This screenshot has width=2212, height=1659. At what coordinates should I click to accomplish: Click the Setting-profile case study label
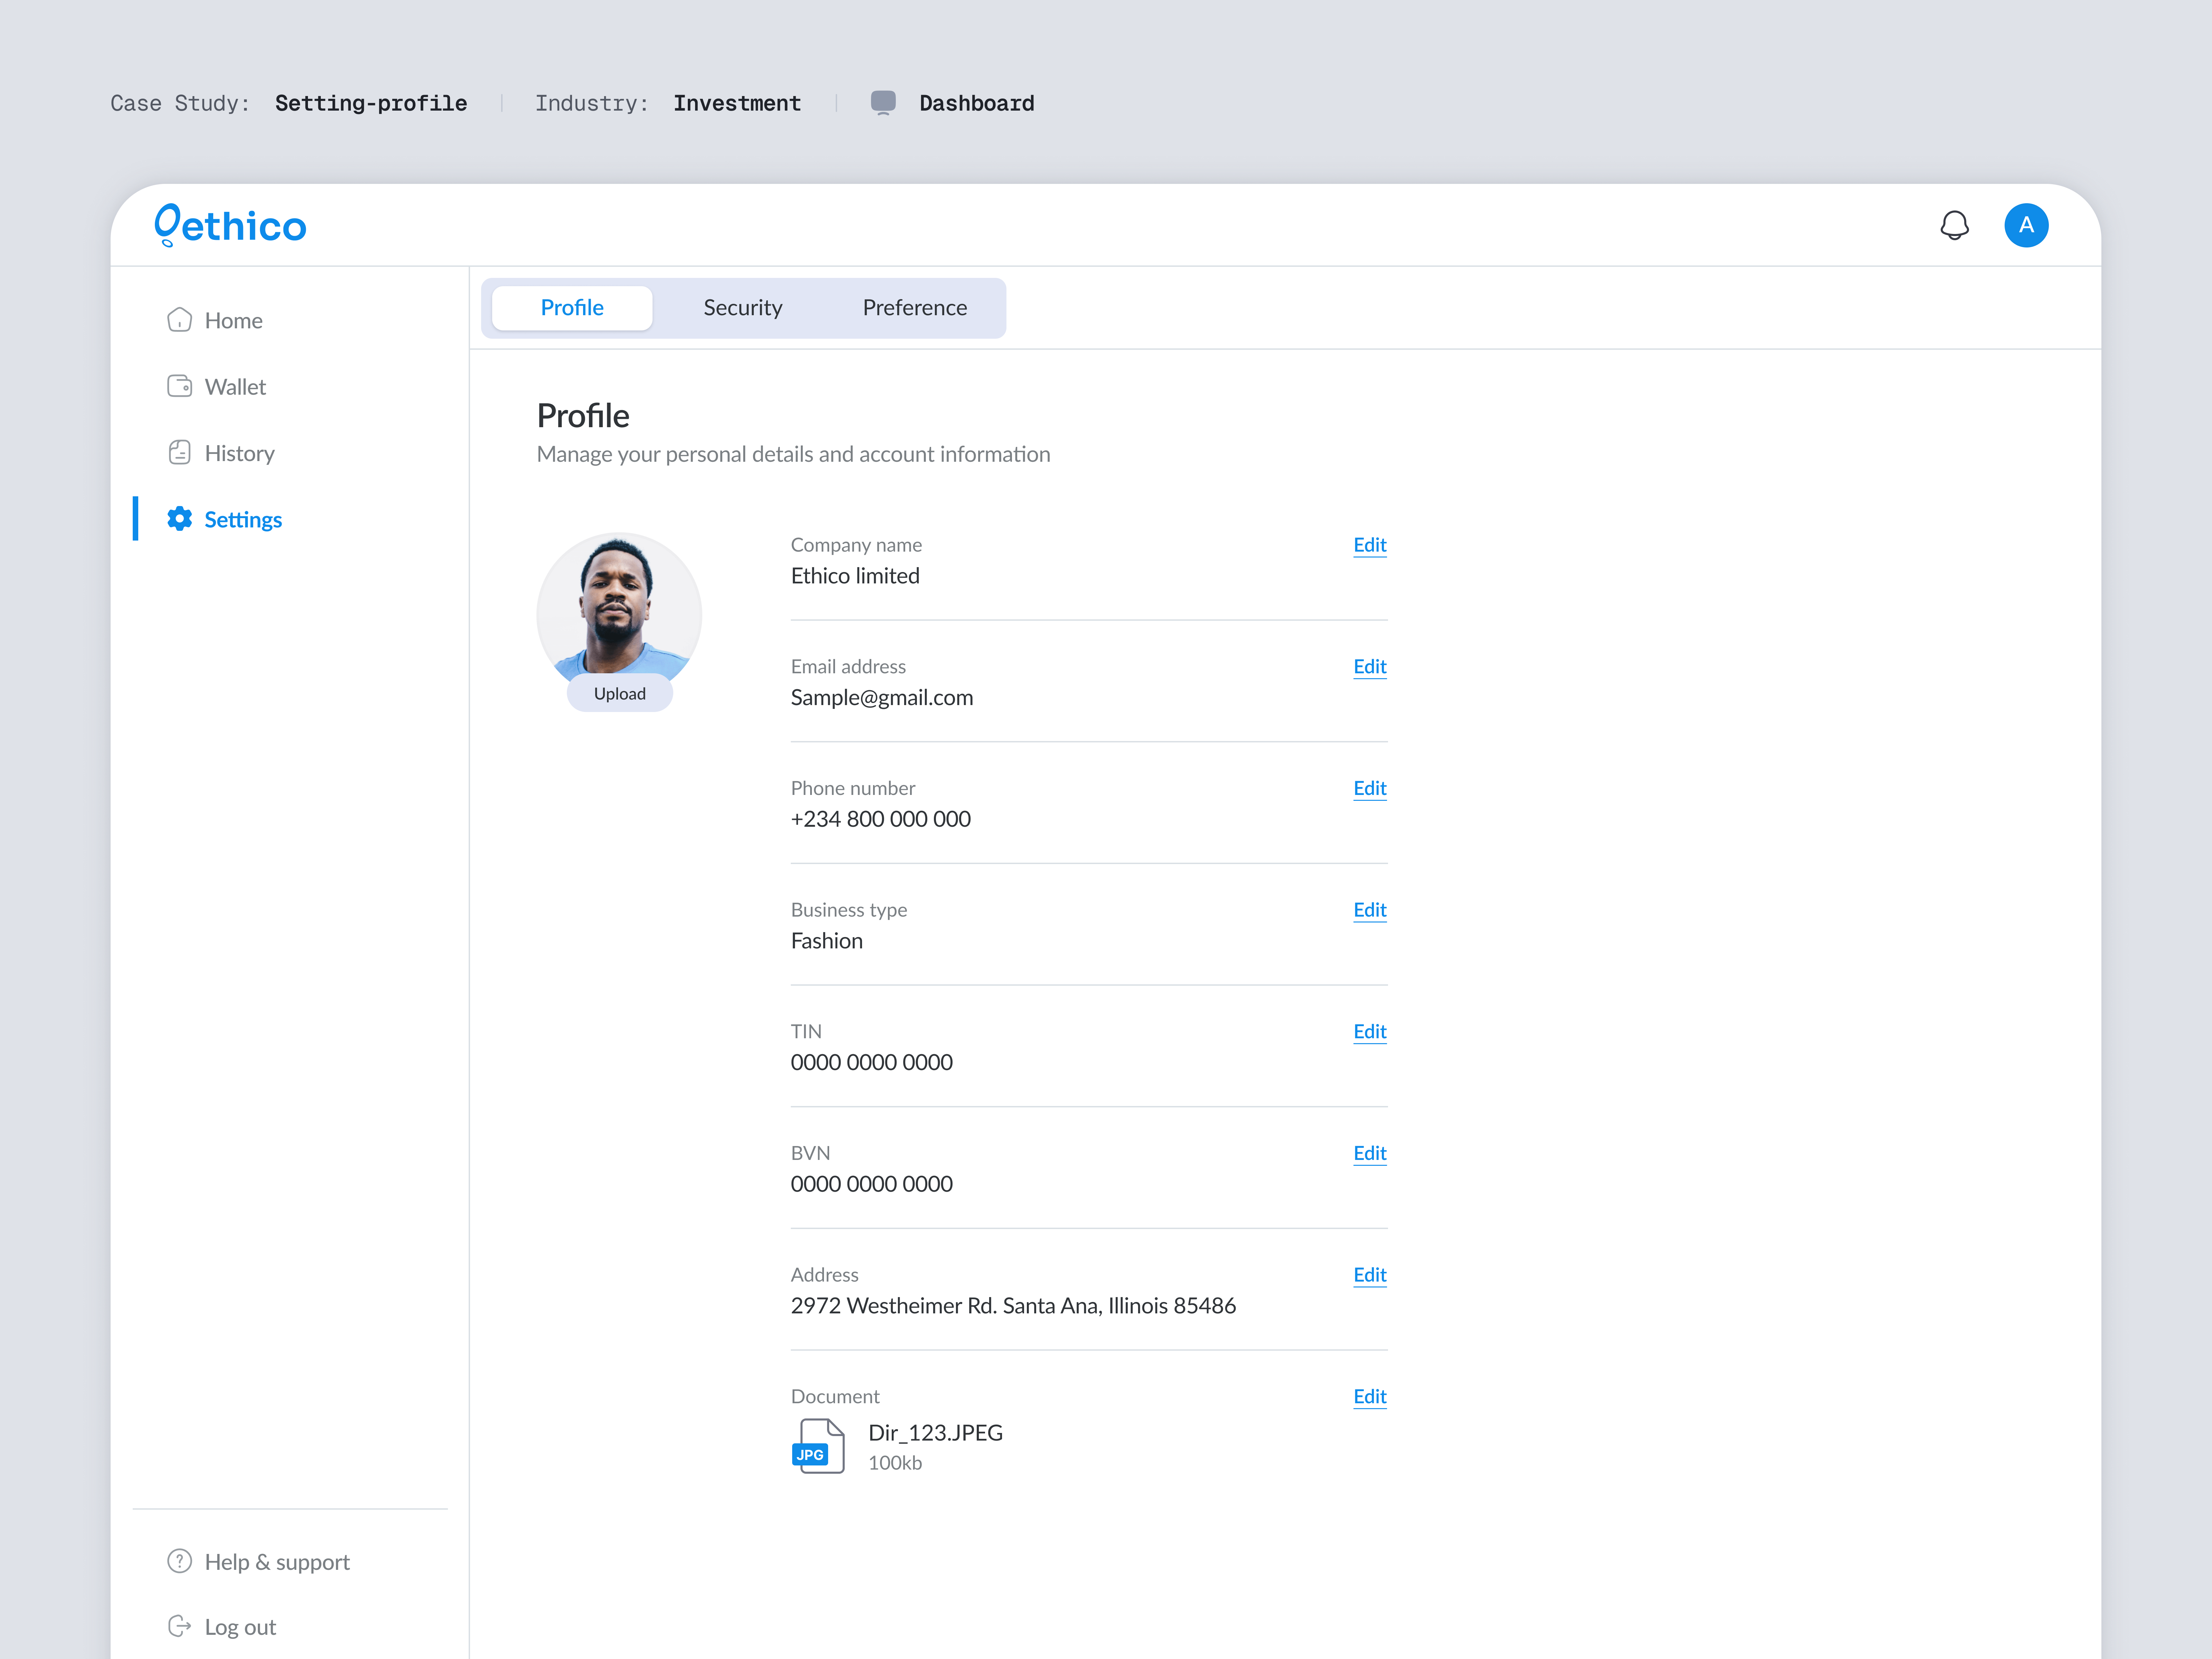(x=371, y=103)
